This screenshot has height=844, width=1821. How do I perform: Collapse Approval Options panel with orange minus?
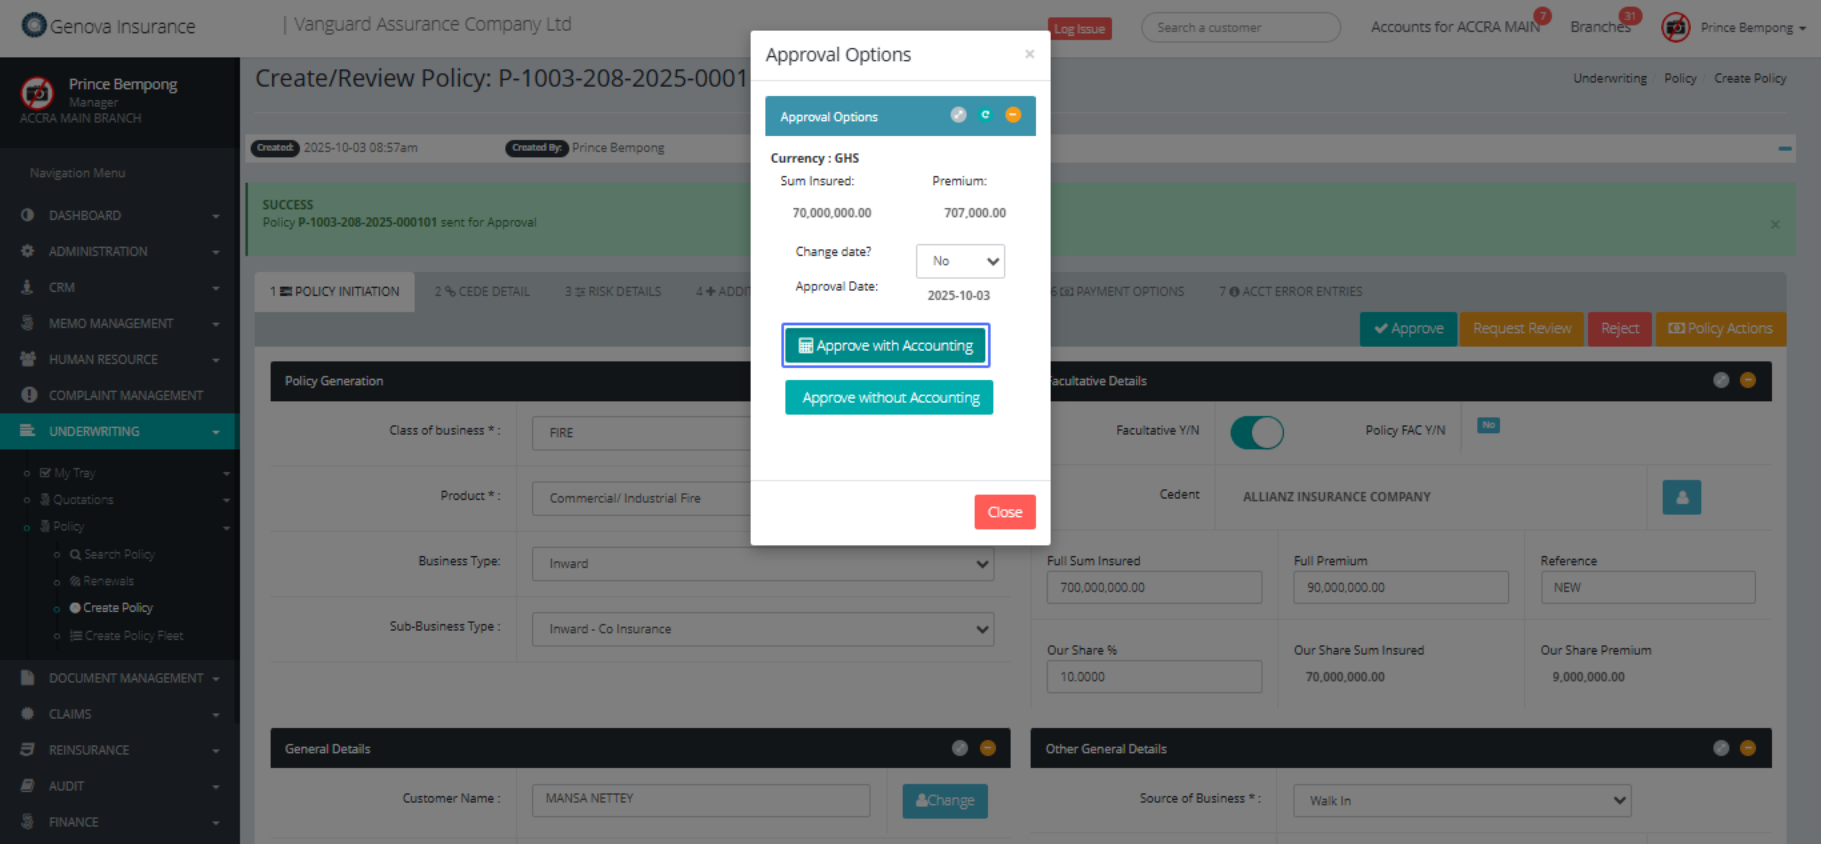point(1013,115)
